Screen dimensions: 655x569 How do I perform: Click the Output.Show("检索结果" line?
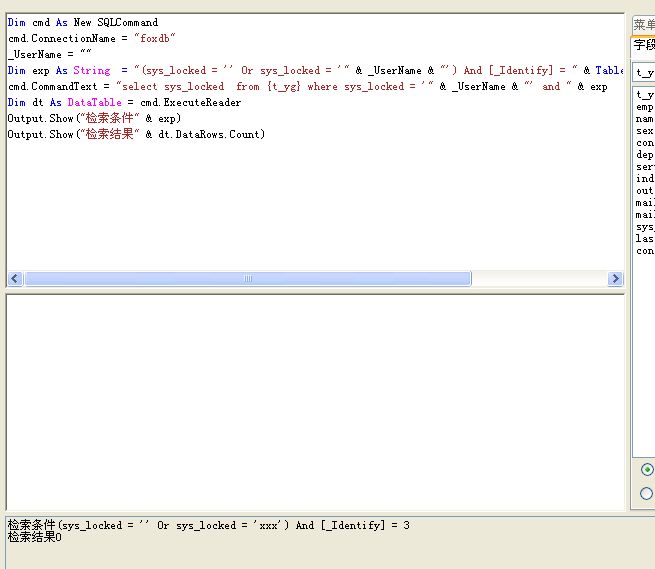(136, 134)
